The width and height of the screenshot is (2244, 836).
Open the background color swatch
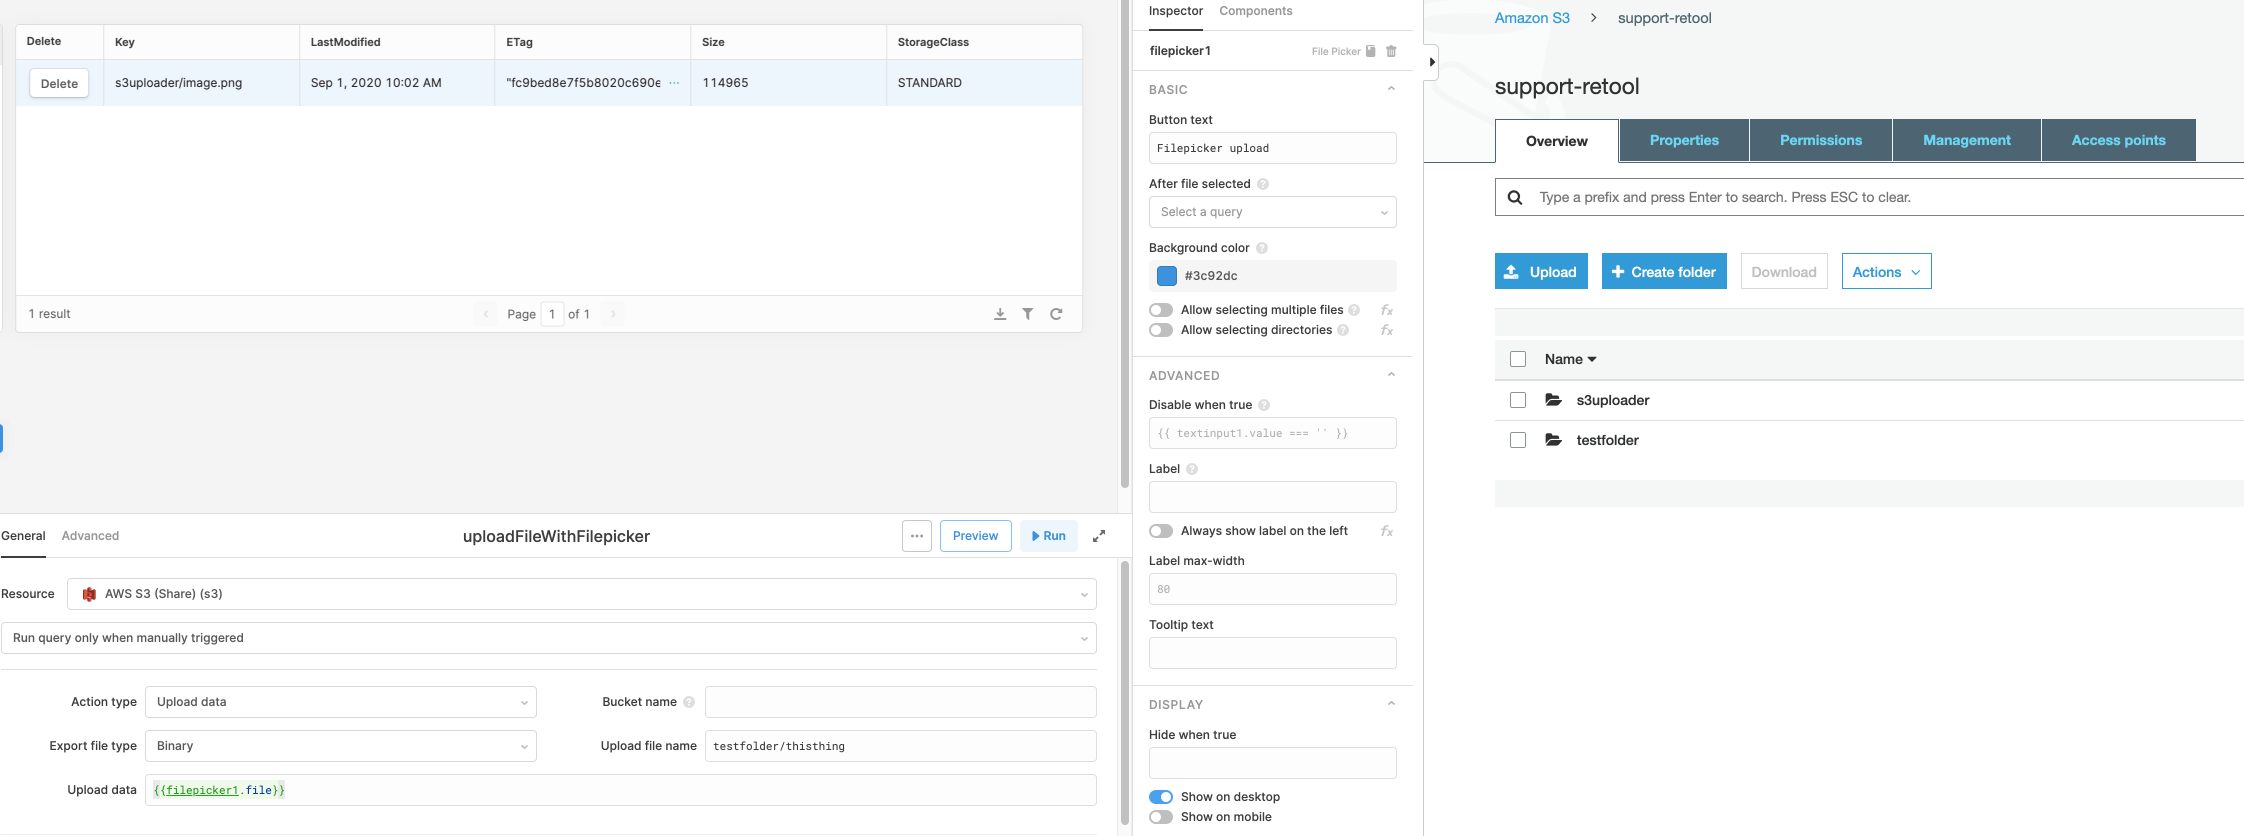coord(1167,276)
